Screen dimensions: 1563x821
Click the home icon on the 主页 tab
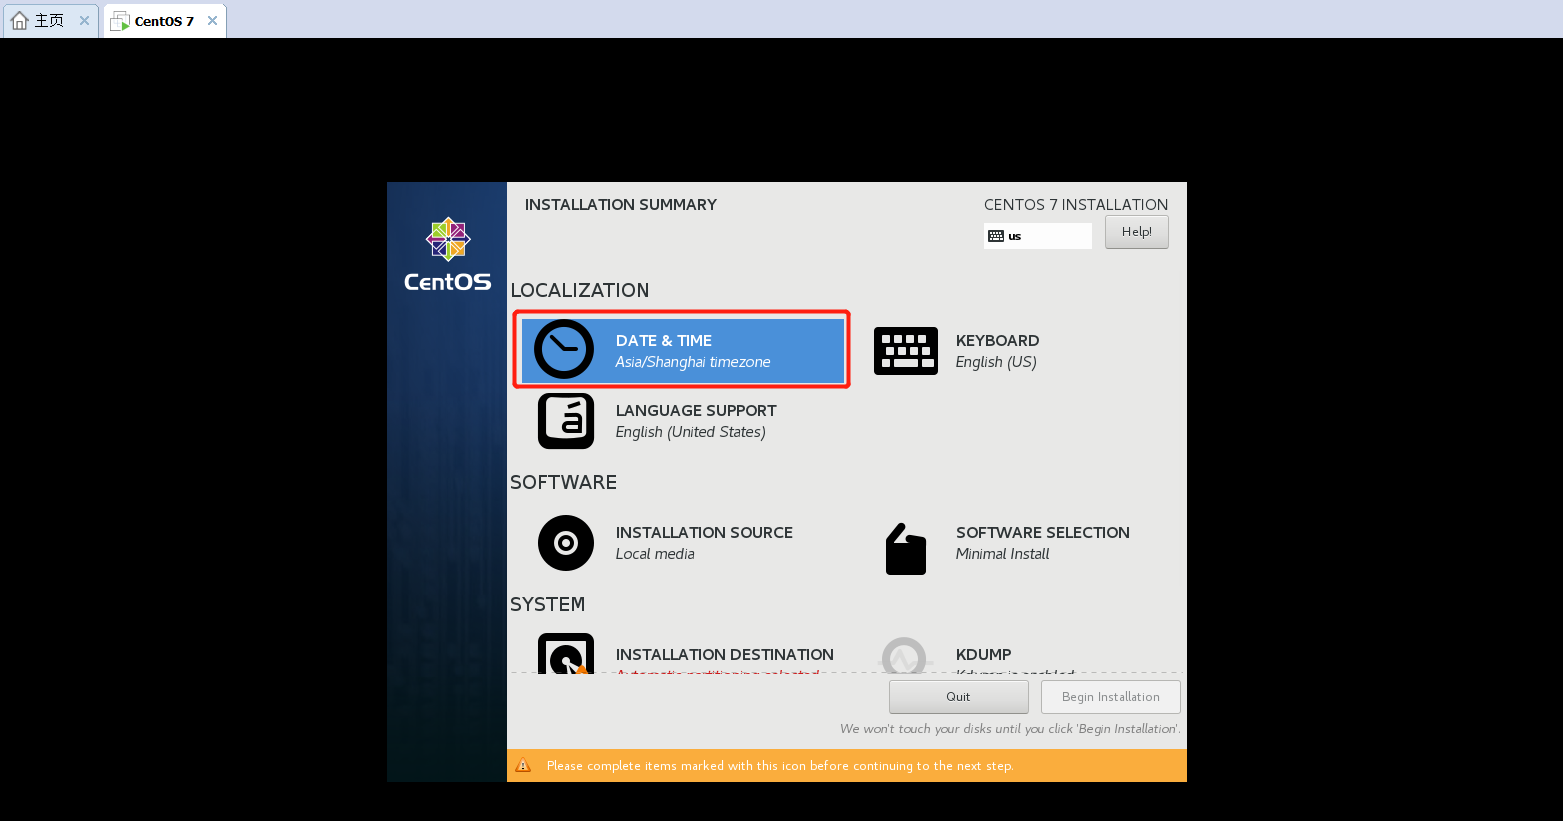[x=19, y=20]
